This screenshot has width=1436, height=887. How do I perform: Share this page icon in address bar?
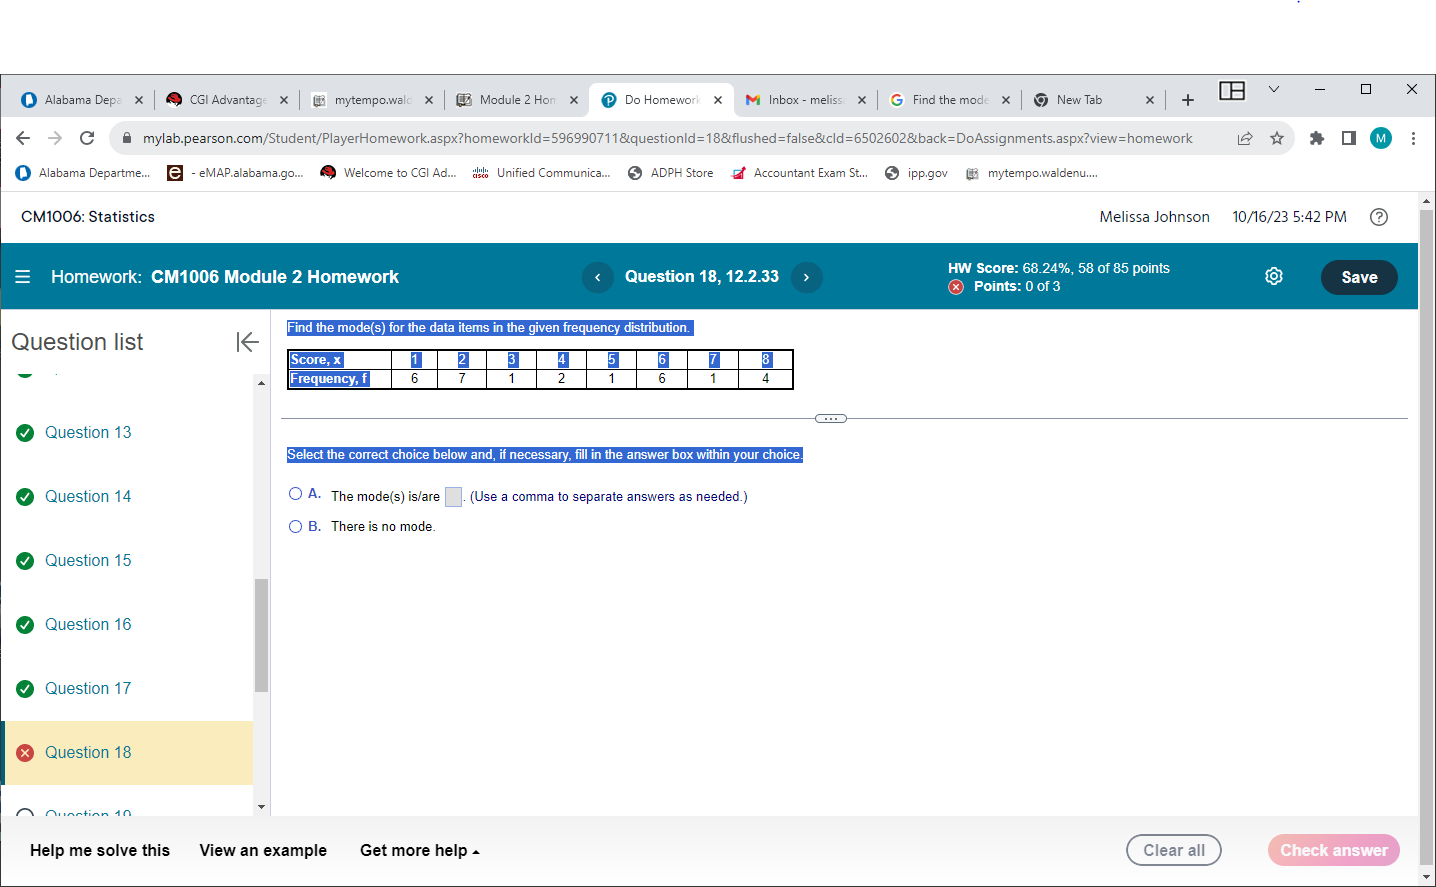1245,138
